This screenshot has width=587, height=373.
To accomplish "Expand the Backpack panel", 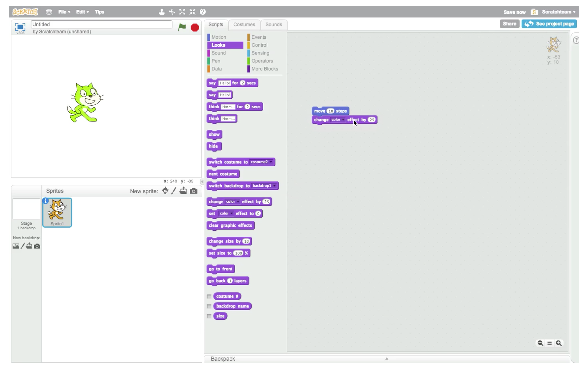I will (x=387, y=359).
